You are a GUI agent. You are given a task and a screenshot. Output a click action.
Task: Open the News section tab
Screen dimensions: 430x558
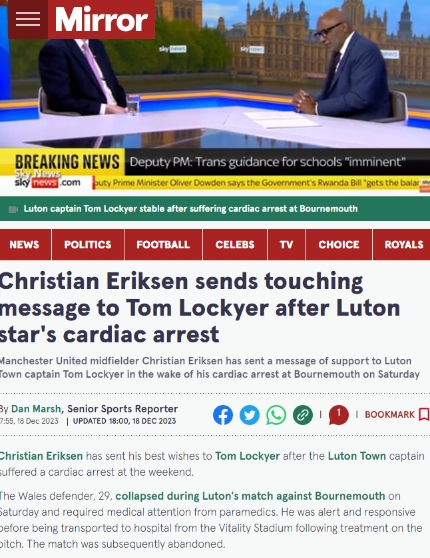point(25,245)
